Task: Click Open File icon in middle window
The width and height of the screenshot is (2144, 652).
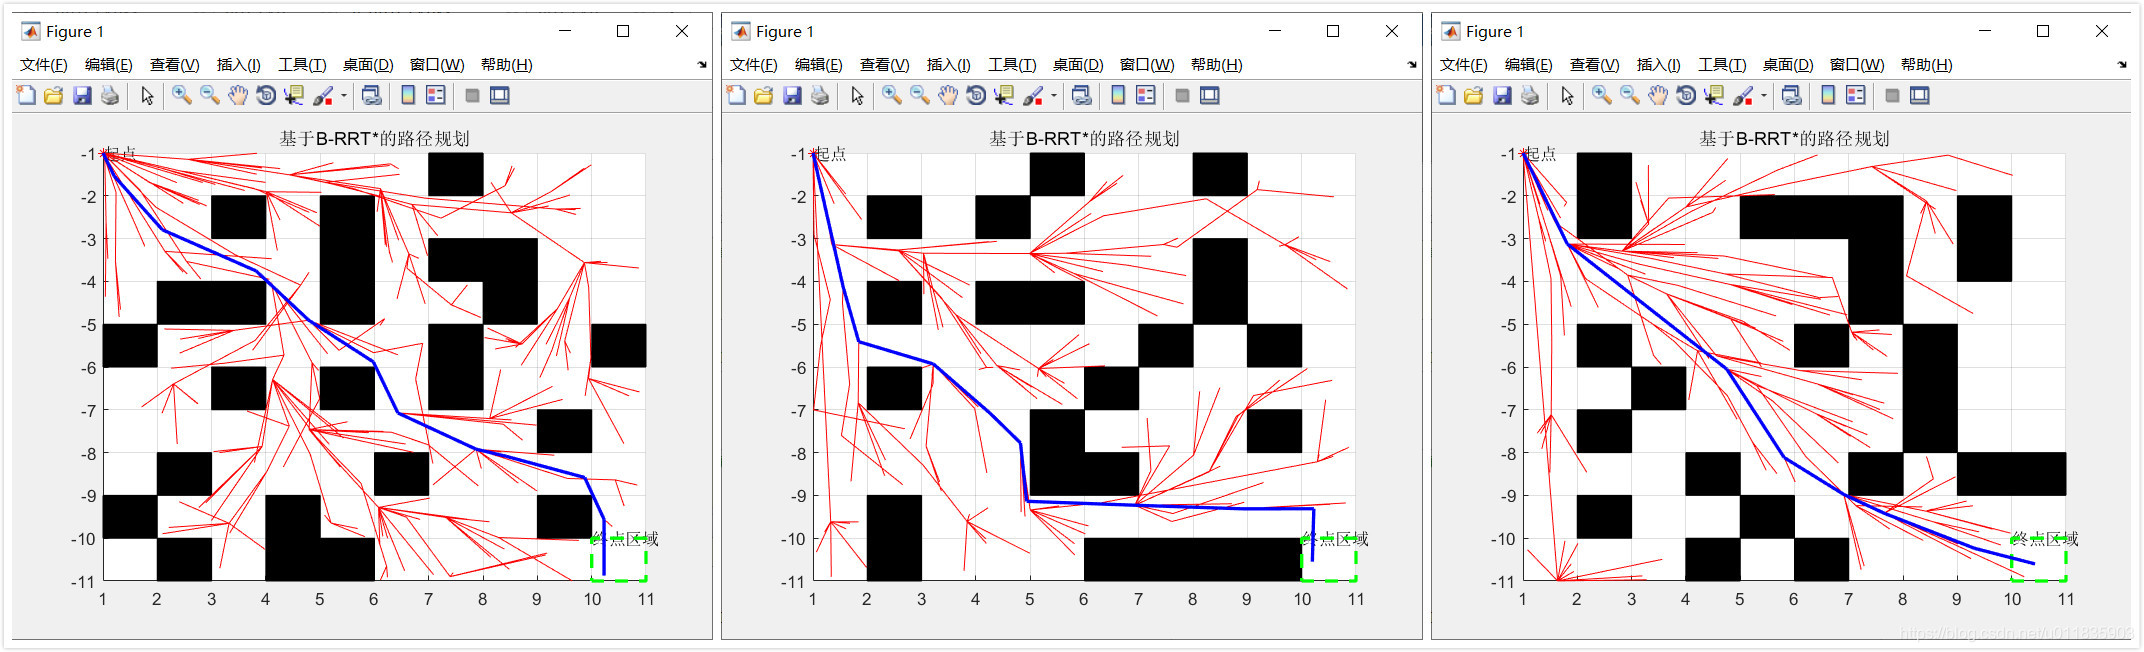Action: coord(764,95)
